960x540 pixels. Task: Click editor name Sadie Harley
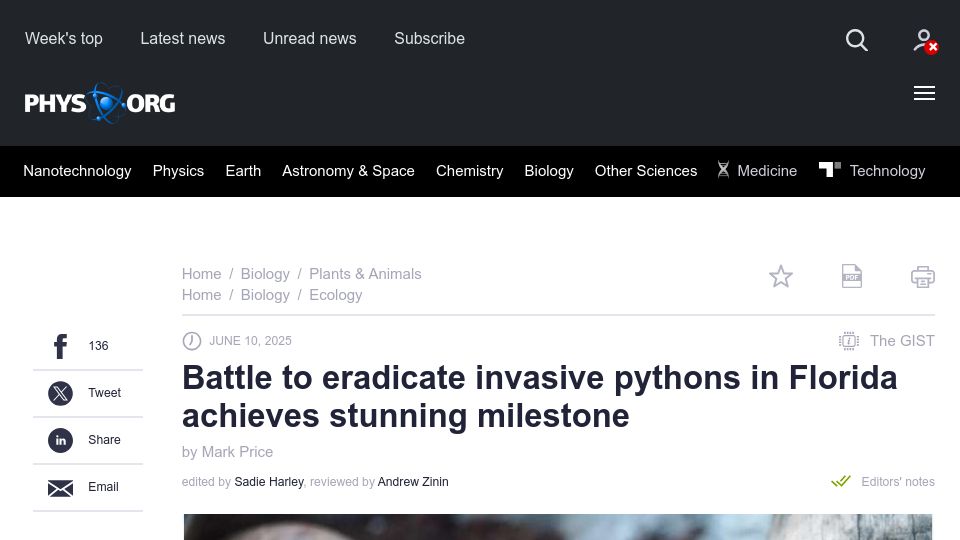[x=269, y=482]
